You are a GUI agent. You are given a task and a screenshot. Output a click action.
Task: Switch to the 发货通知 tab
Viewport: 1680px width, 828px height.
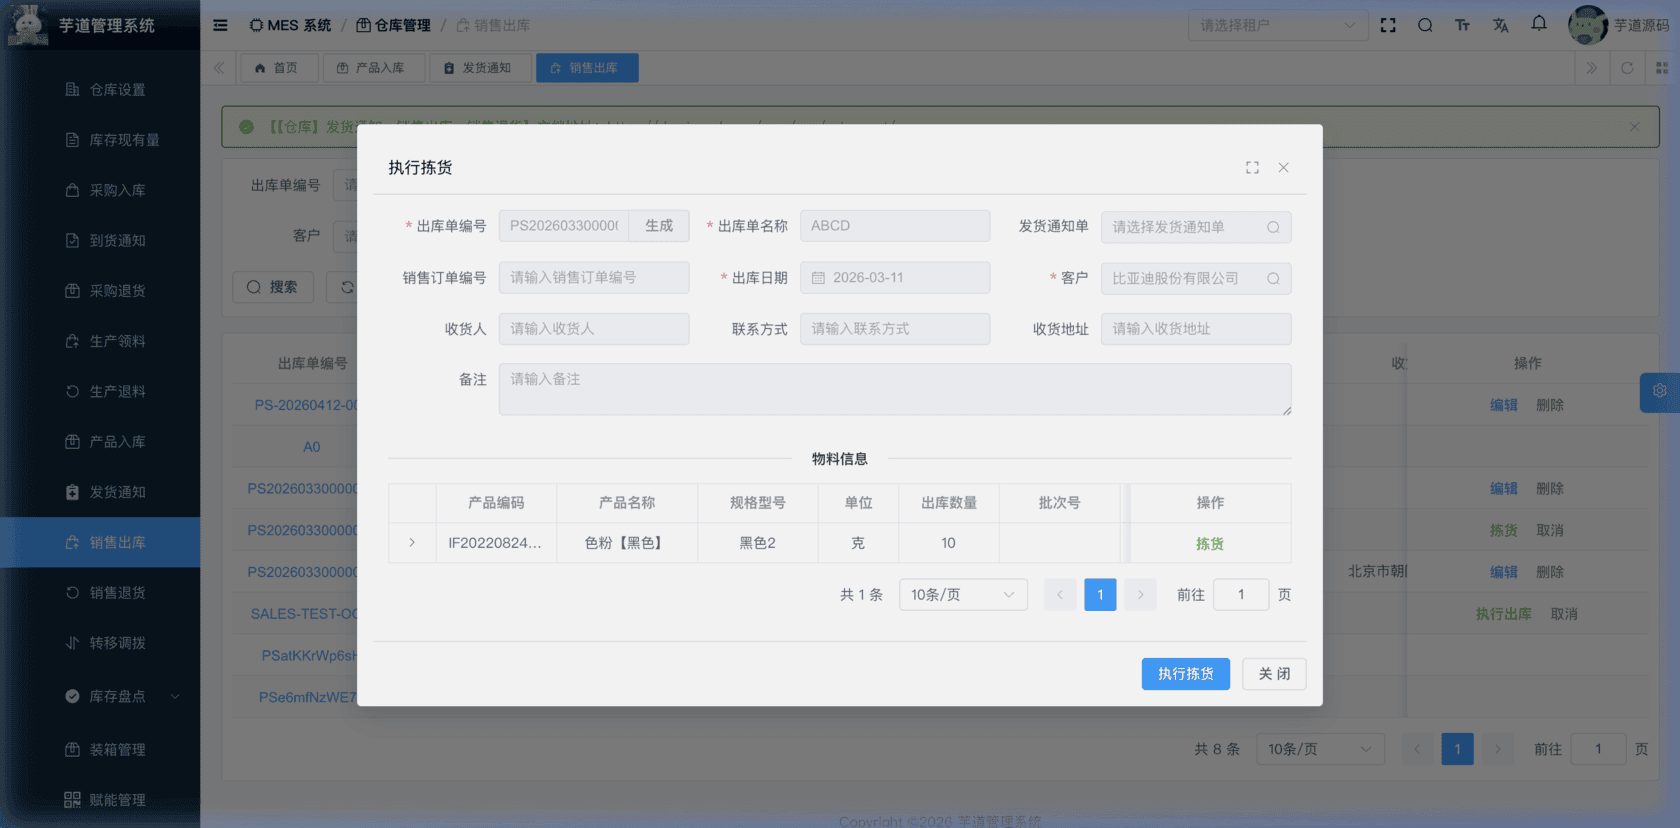pos(479,68)
